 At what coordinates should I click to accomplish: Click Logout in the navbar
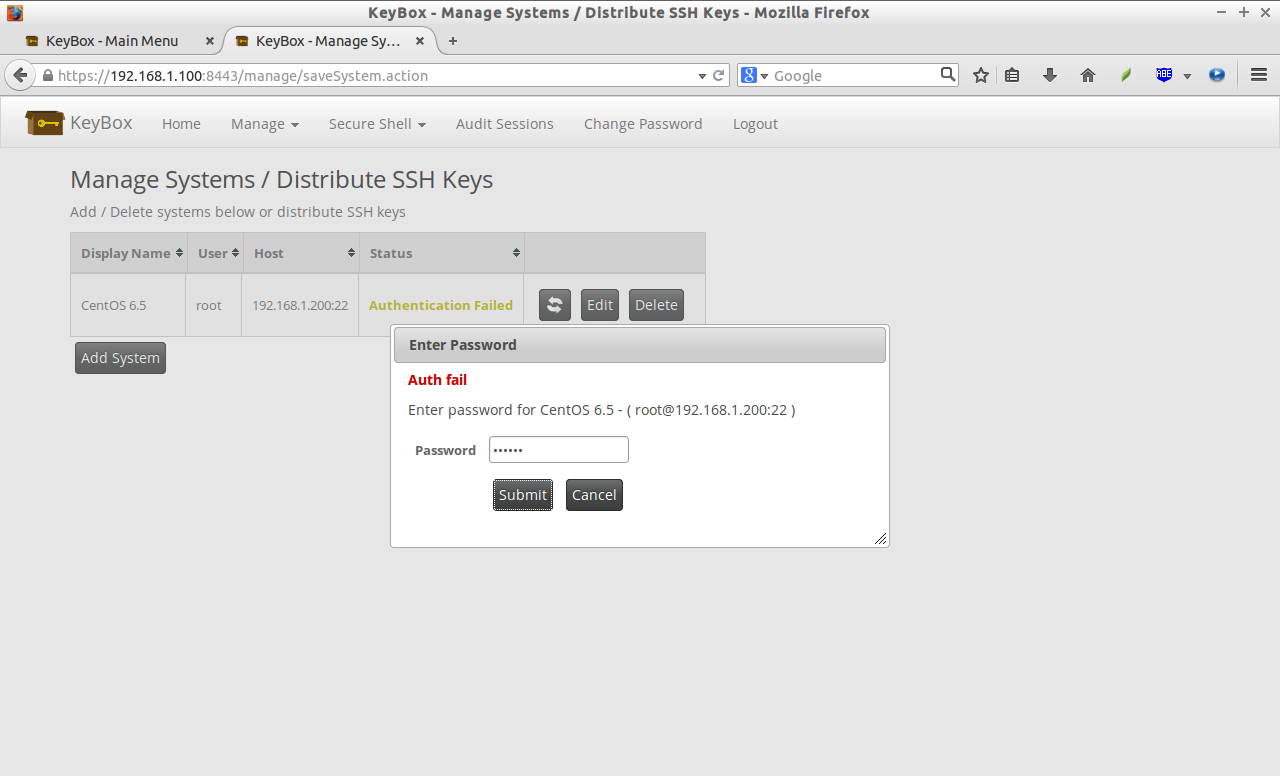tap(755, 124)
